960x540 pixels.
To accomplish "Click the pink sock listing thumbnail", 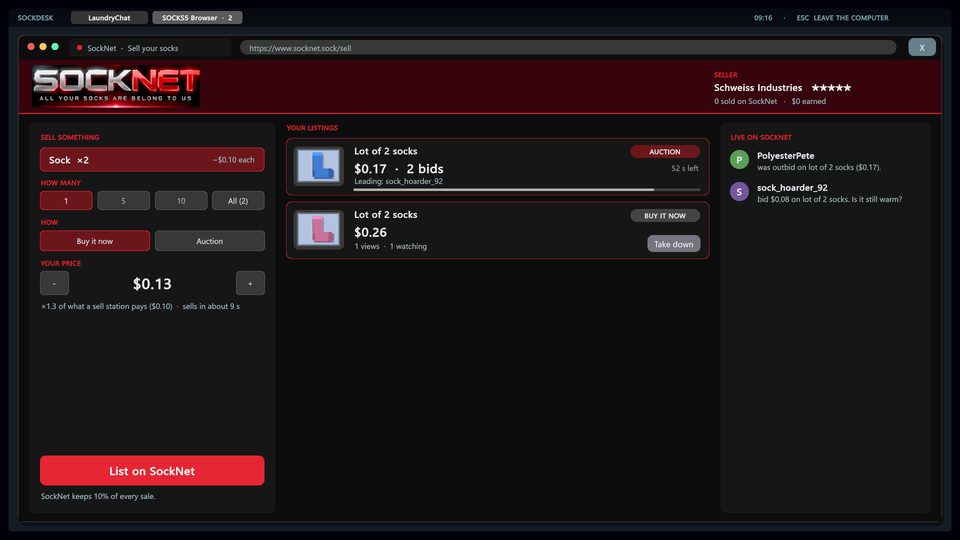I will [x=318, y=230].
